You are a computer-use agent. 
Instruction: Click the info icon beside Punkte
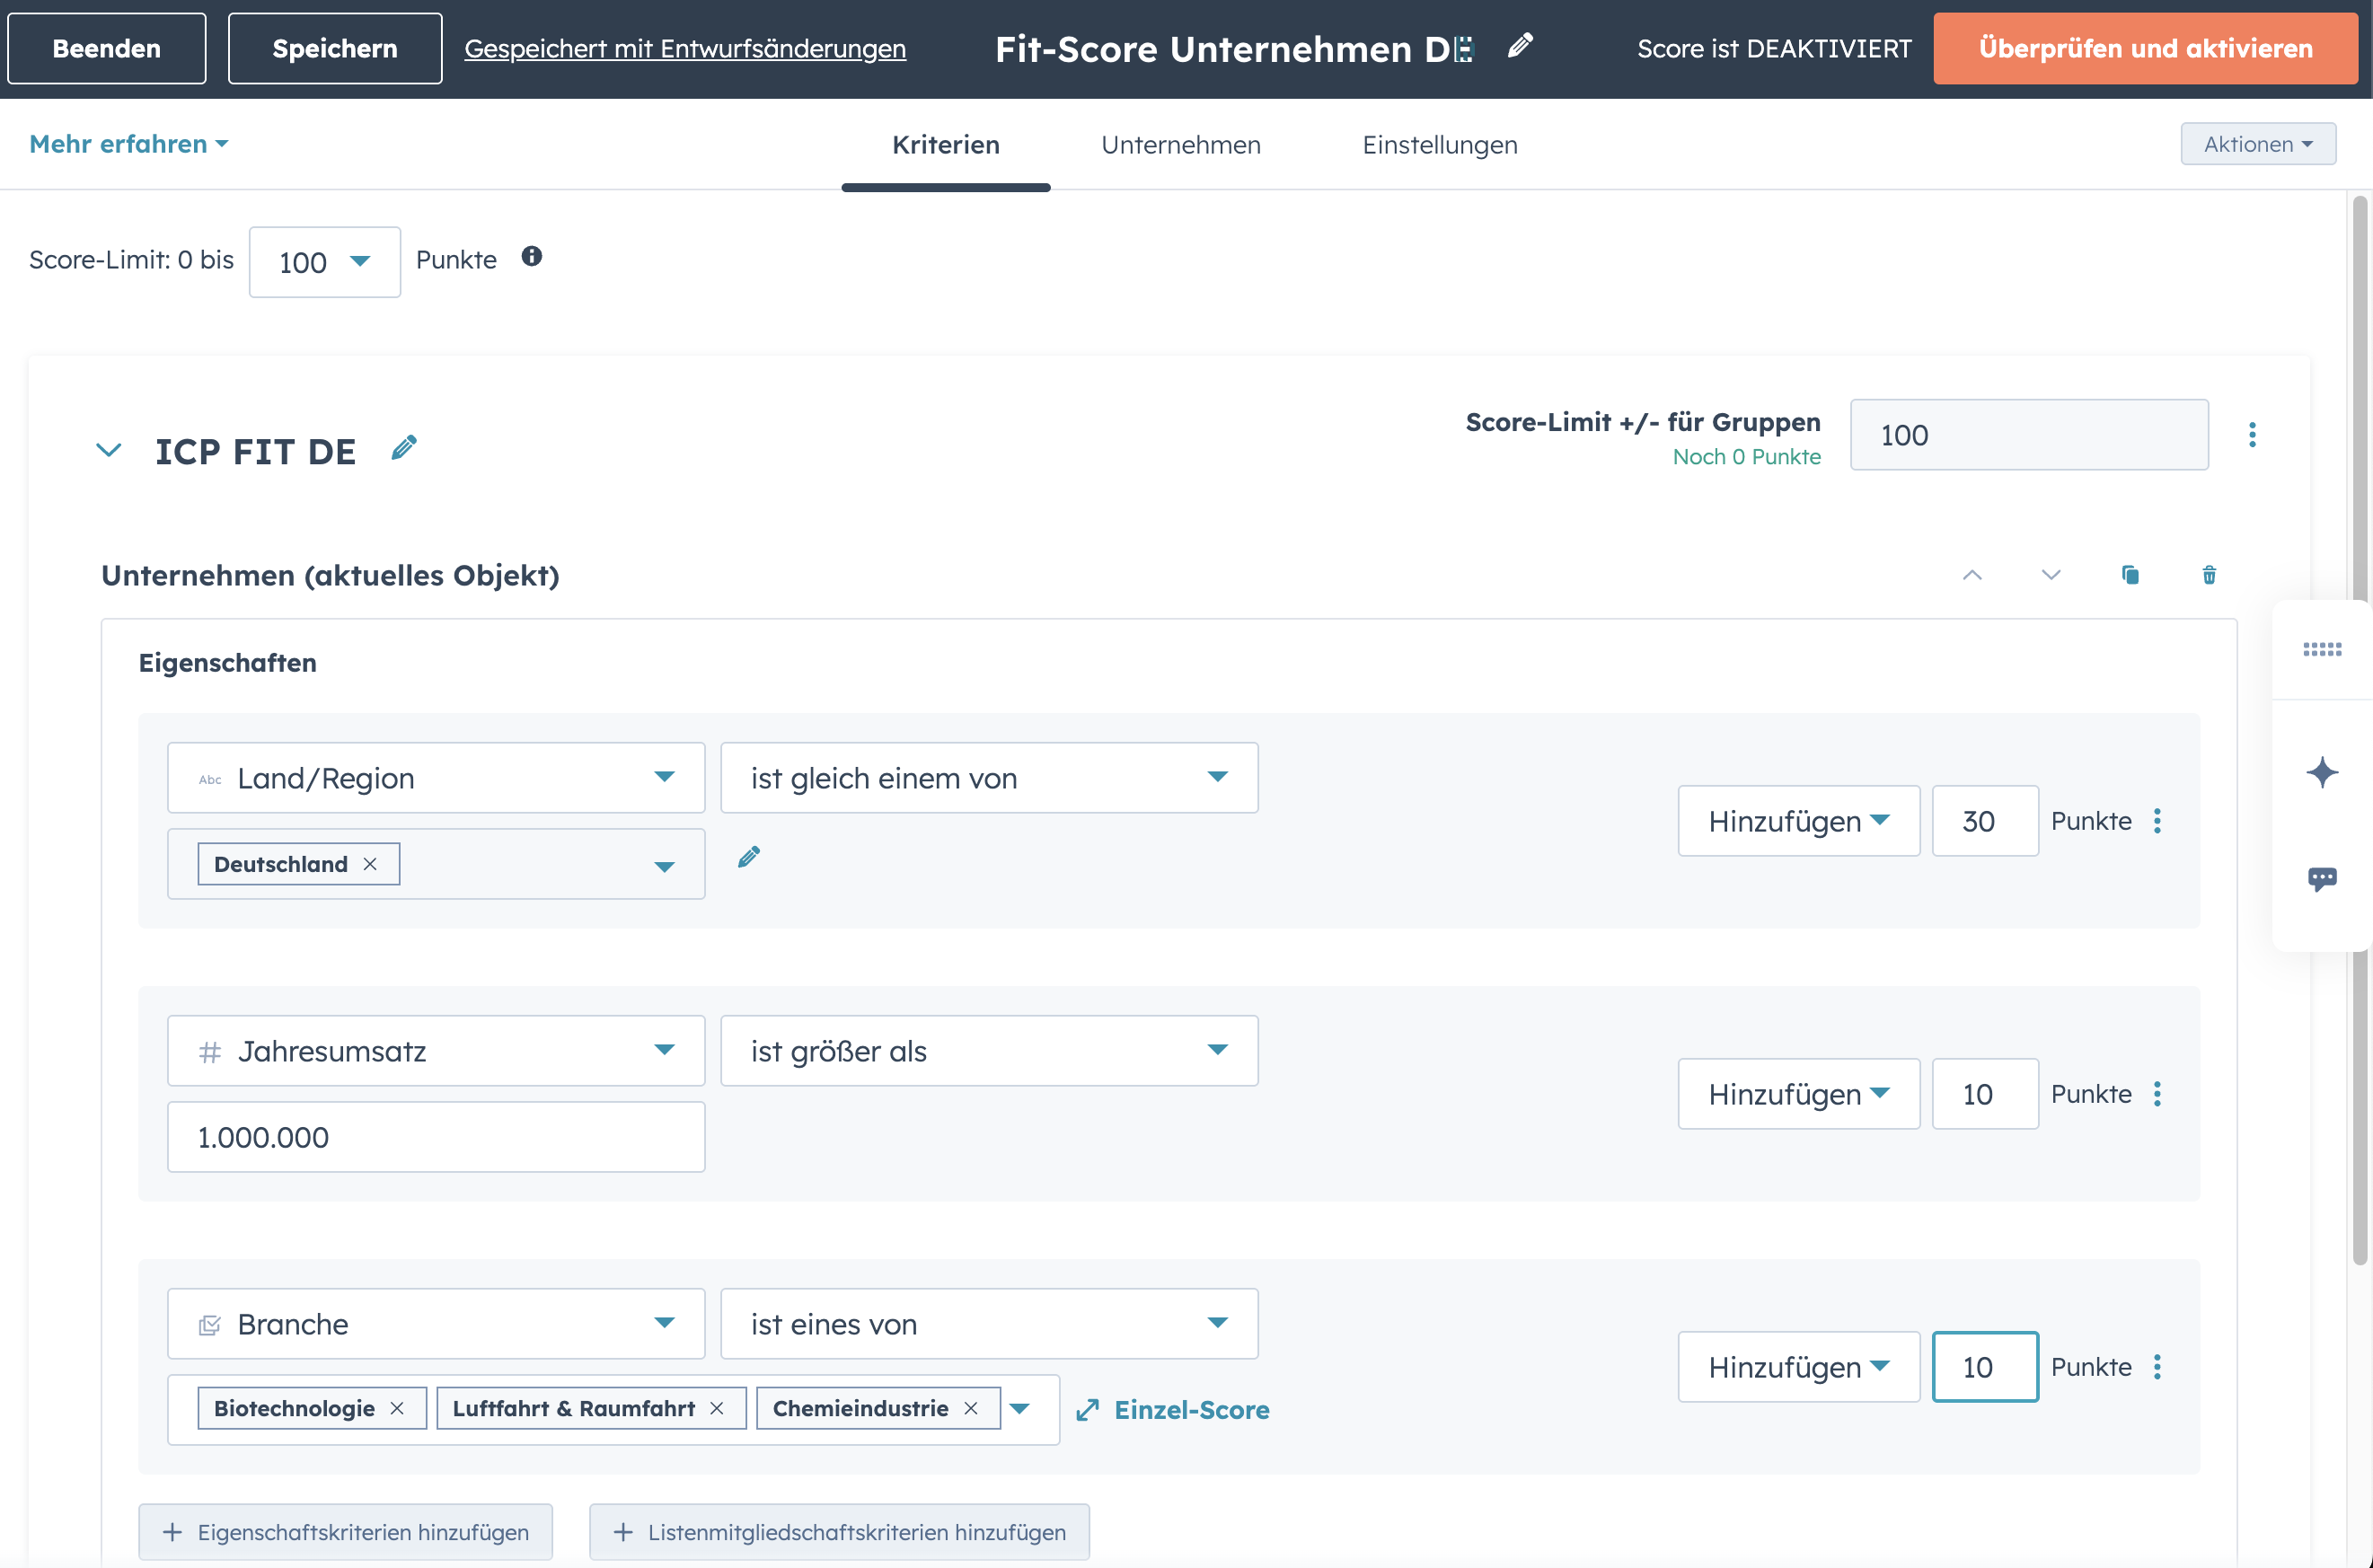532,257
